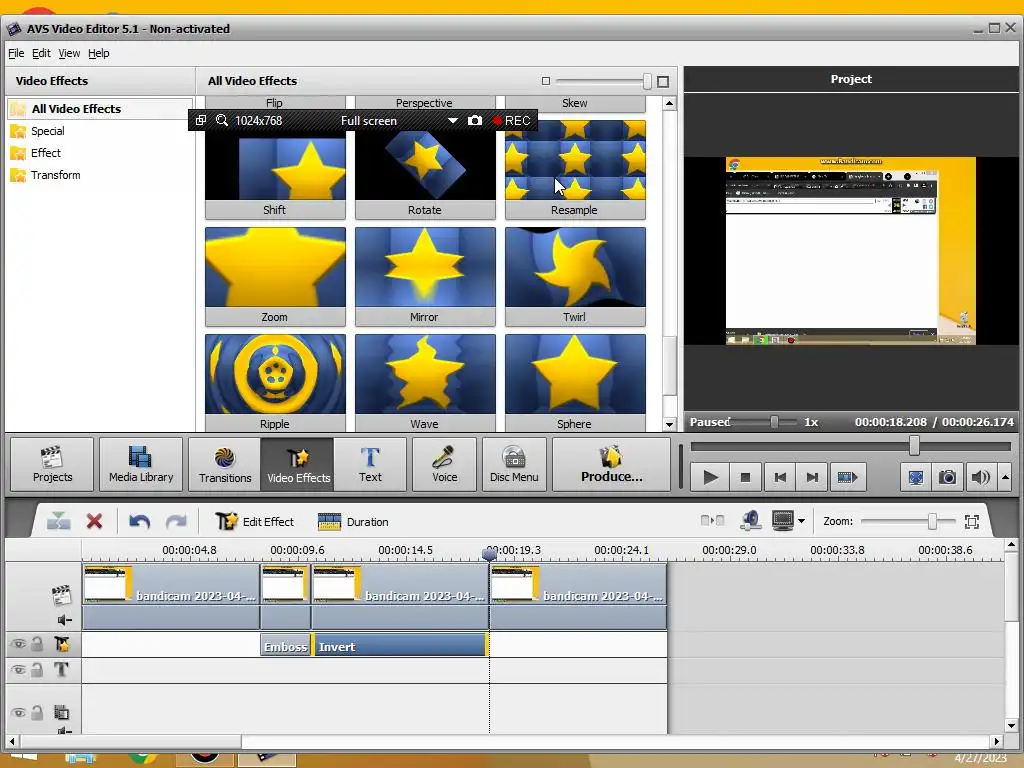Image resolution: width=1024 pixels, height=768 pixels.
Task: Jump to previous frame in preview
Action: tap(780, 477)
